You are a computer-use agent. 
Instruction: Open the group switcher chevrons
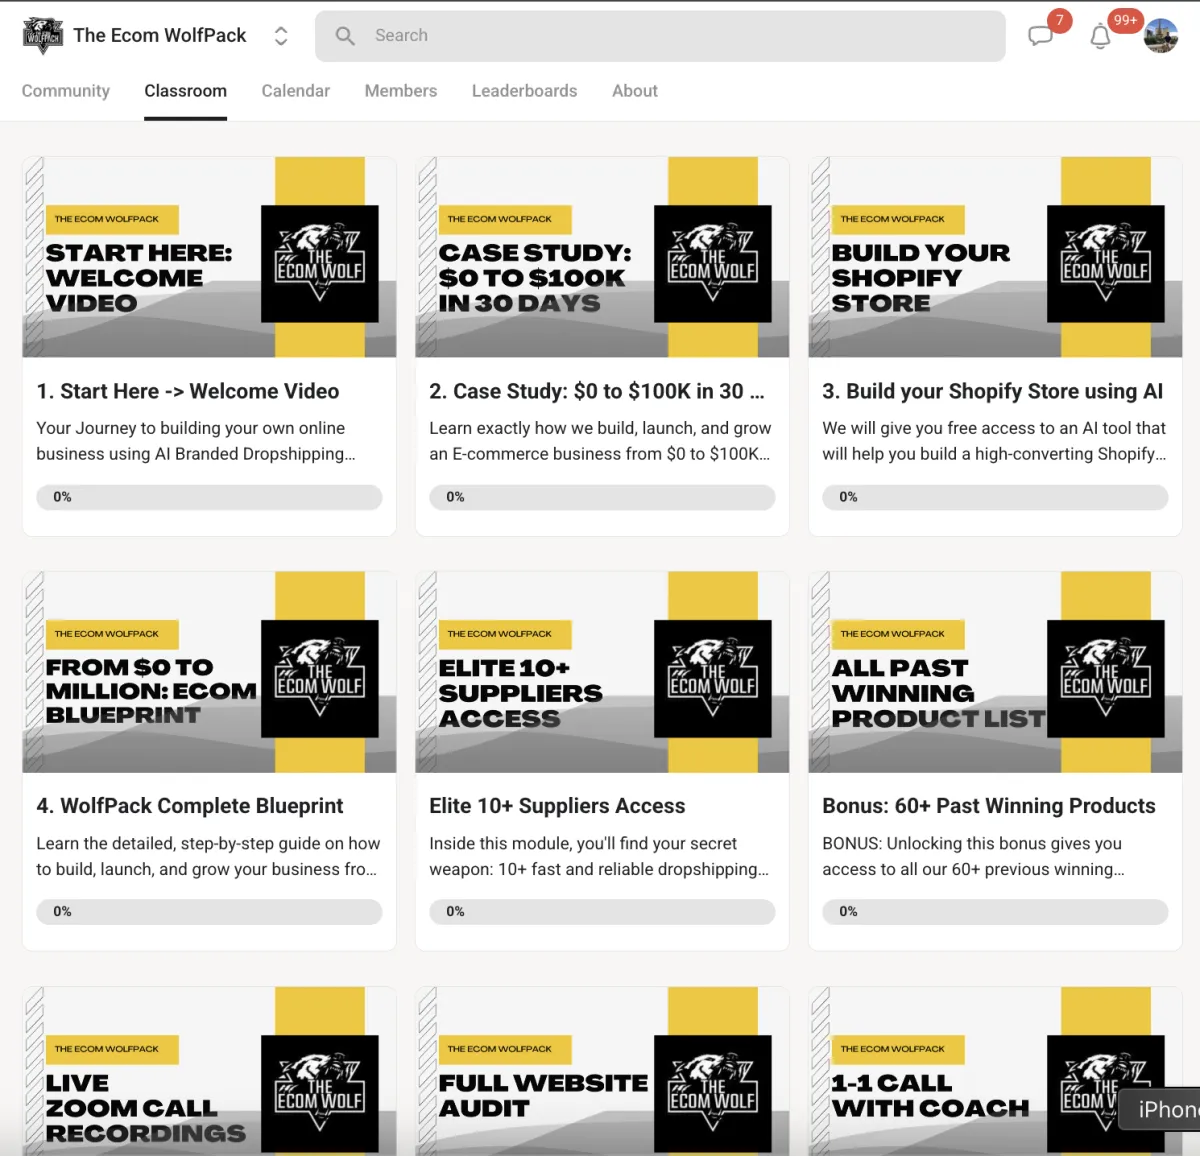pos(281,36)
